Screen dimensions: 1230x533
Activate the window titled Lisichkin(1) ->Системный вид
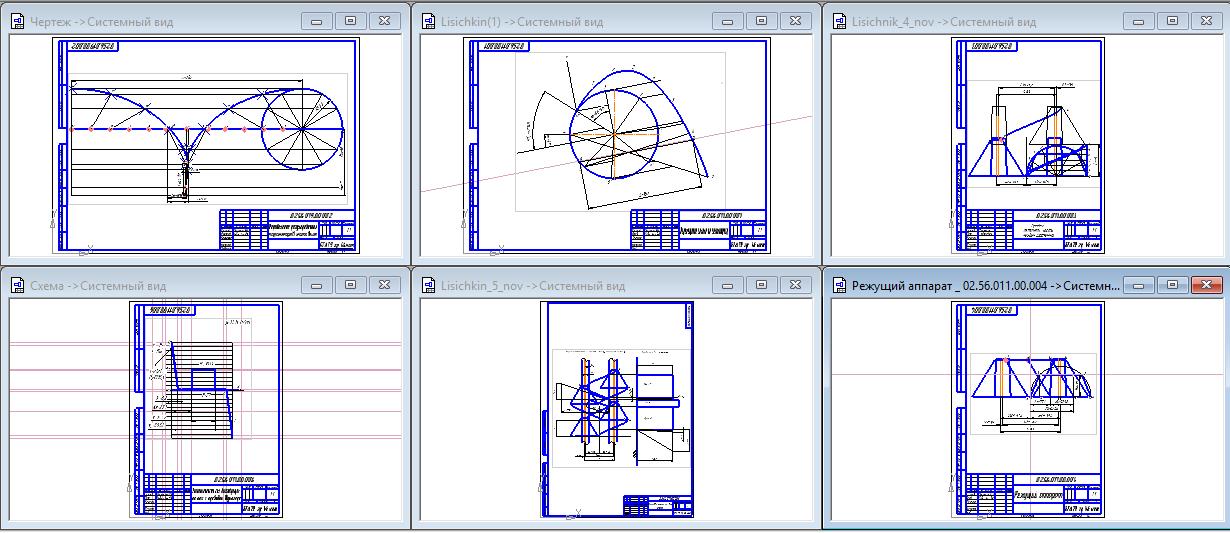click(x=528, y=21)
